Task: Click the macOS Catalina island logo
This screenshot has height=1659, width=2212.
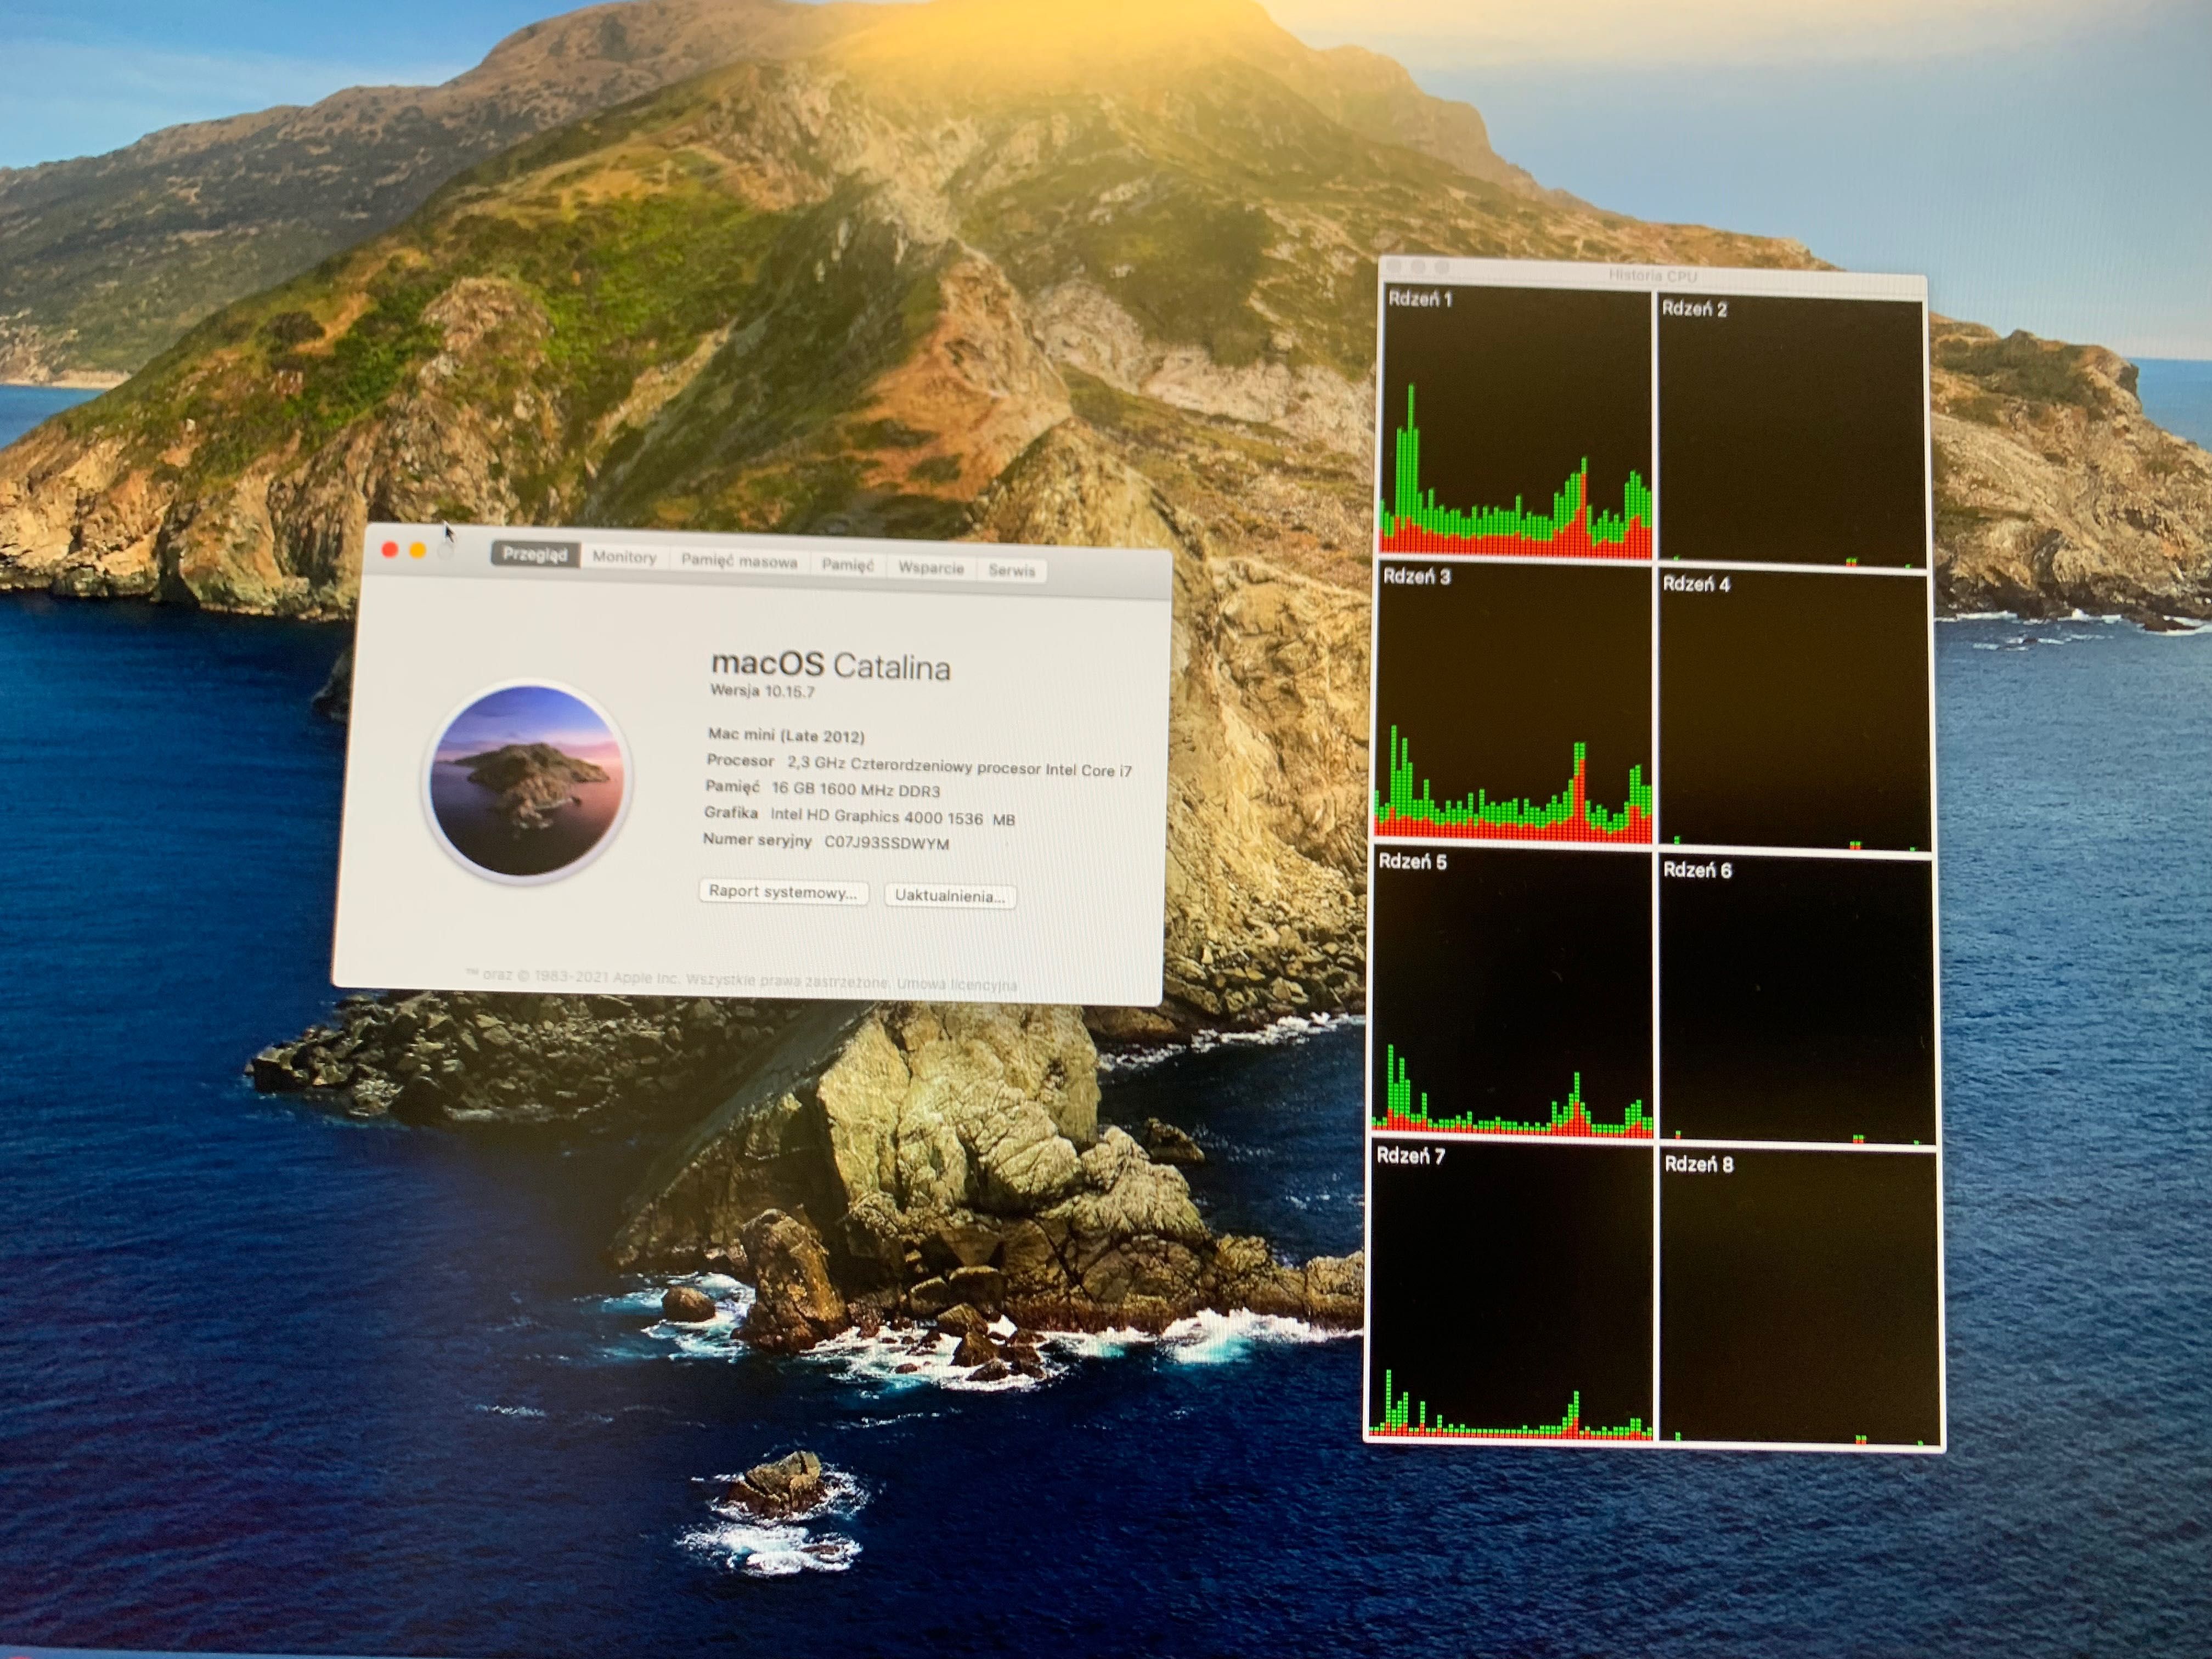Action: (527, 781)
